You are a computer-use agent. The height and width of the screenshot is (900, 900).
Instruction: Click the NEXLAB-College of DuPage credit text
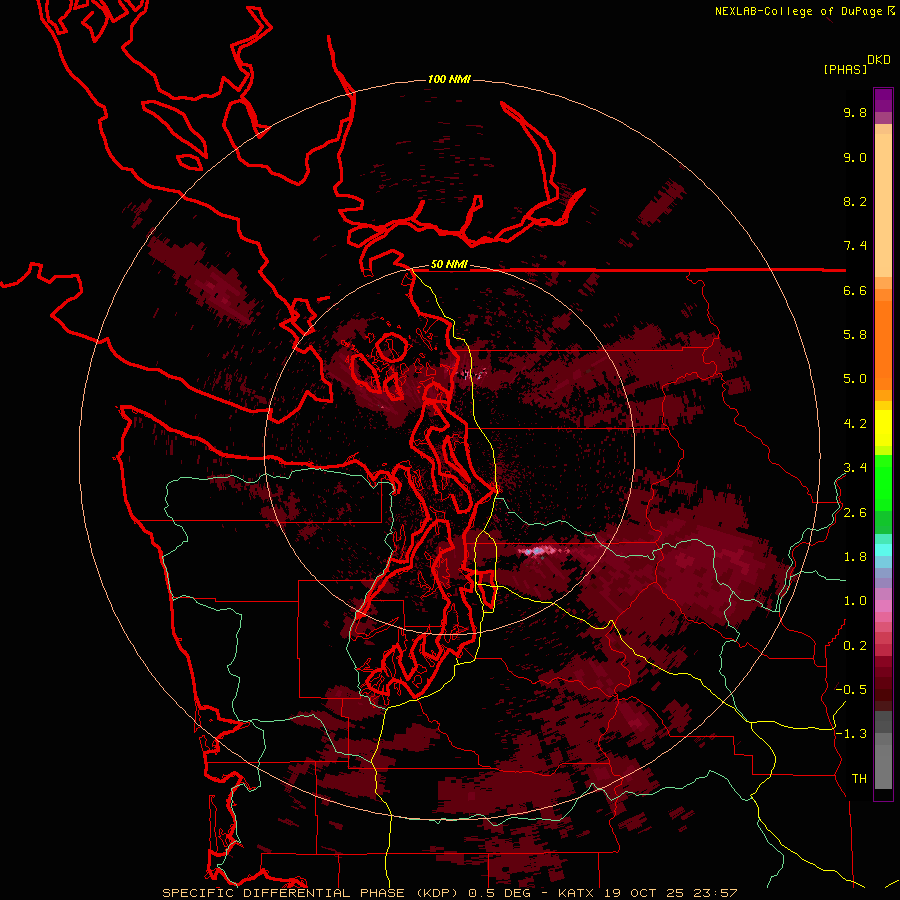coord(798,11)
